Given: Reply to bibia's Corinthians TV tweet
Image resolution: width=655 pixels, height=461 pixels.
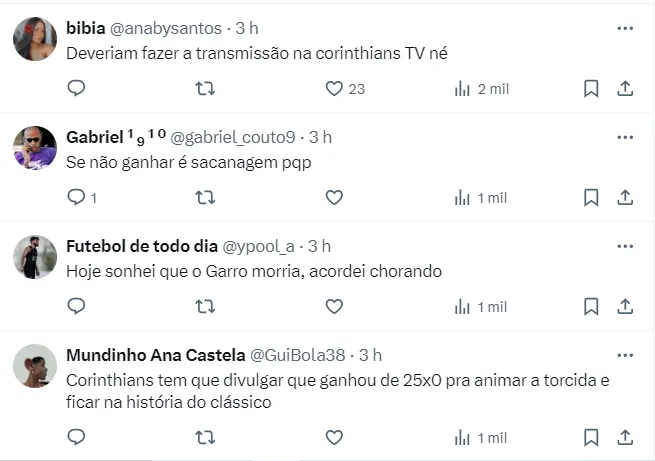Looking at the screenshot, I should 76,89.
